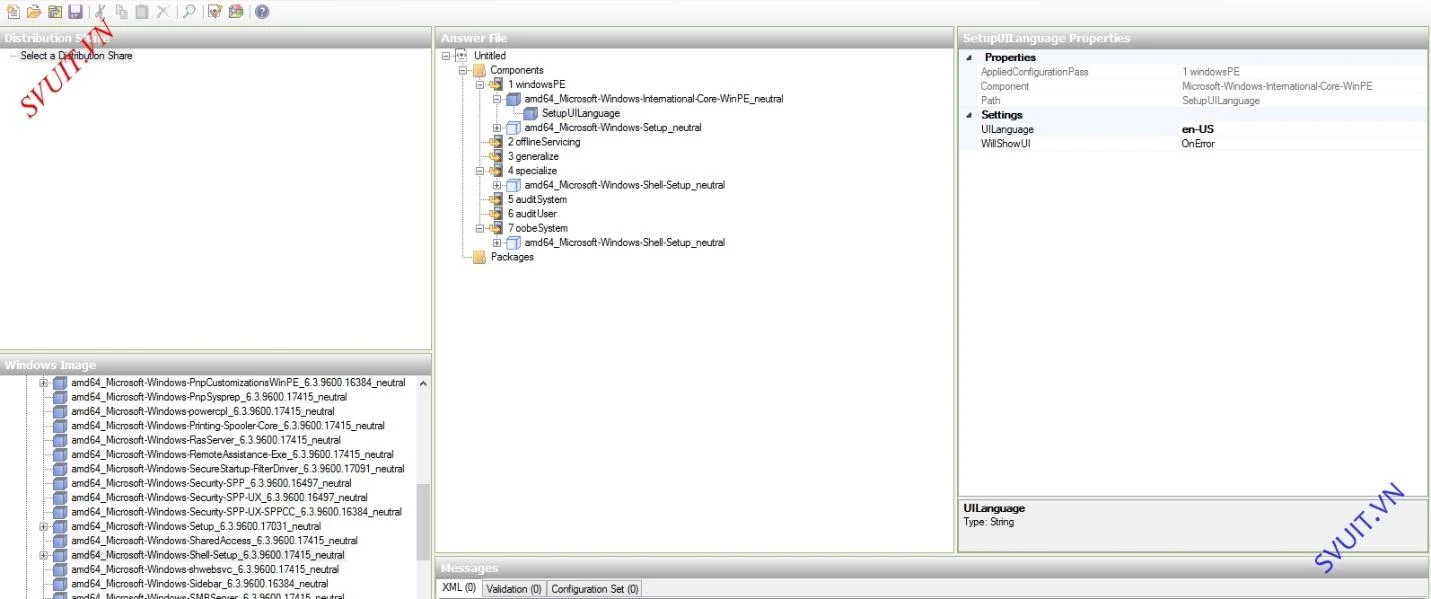Click cube icon beside Sidebar component
Screen dimensions: 1431x599
click(60, 584)
